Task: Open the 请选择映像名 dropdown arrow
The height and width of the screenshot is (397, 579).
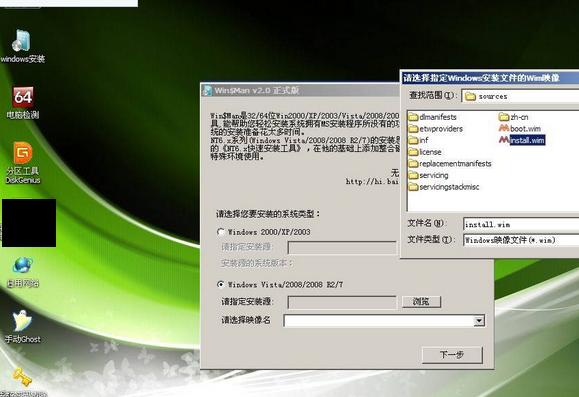Action: pos(479,321)
